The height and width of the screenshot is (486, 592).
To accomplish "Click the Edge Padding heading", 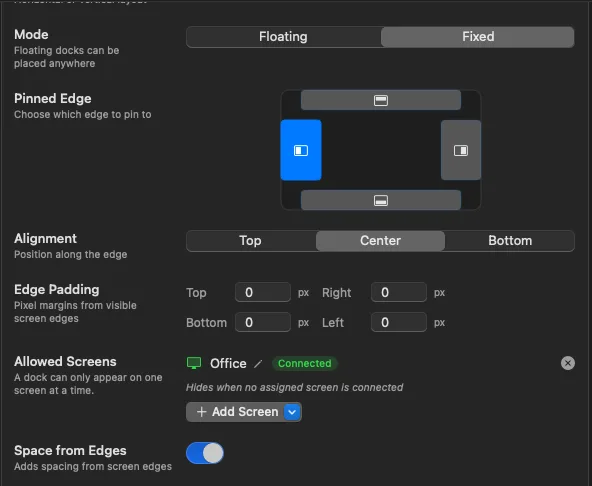I will [57, 290].
